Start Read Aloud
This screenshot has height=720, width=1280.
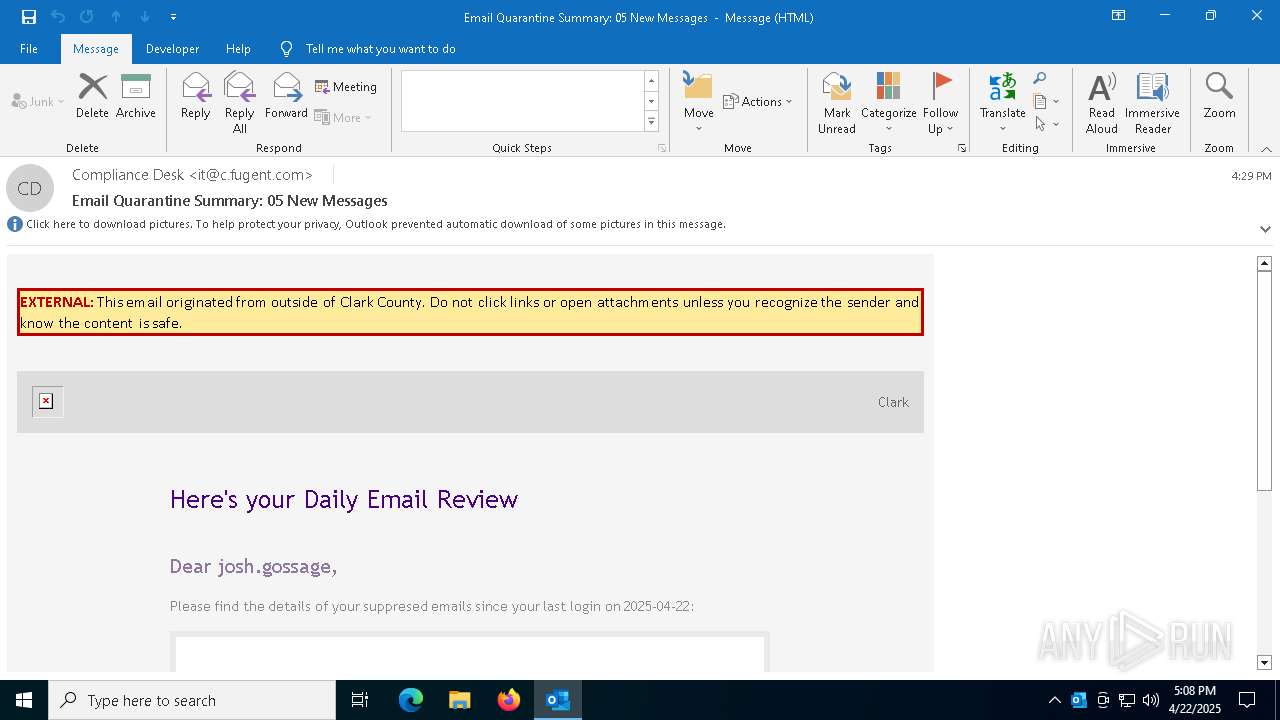click(x=1102, y=102)
